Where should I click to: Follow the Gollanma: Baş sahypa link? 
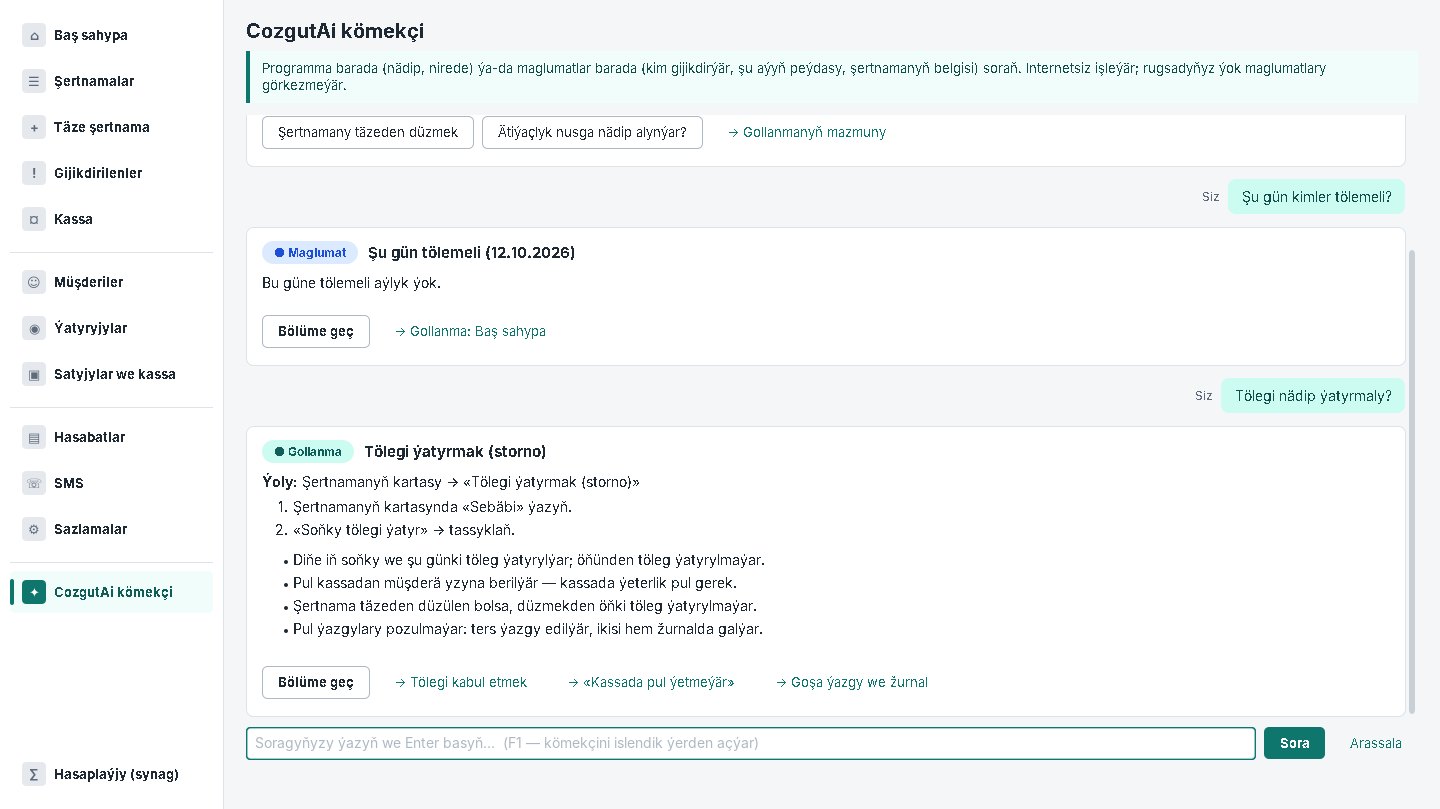[x=470, y=331]
